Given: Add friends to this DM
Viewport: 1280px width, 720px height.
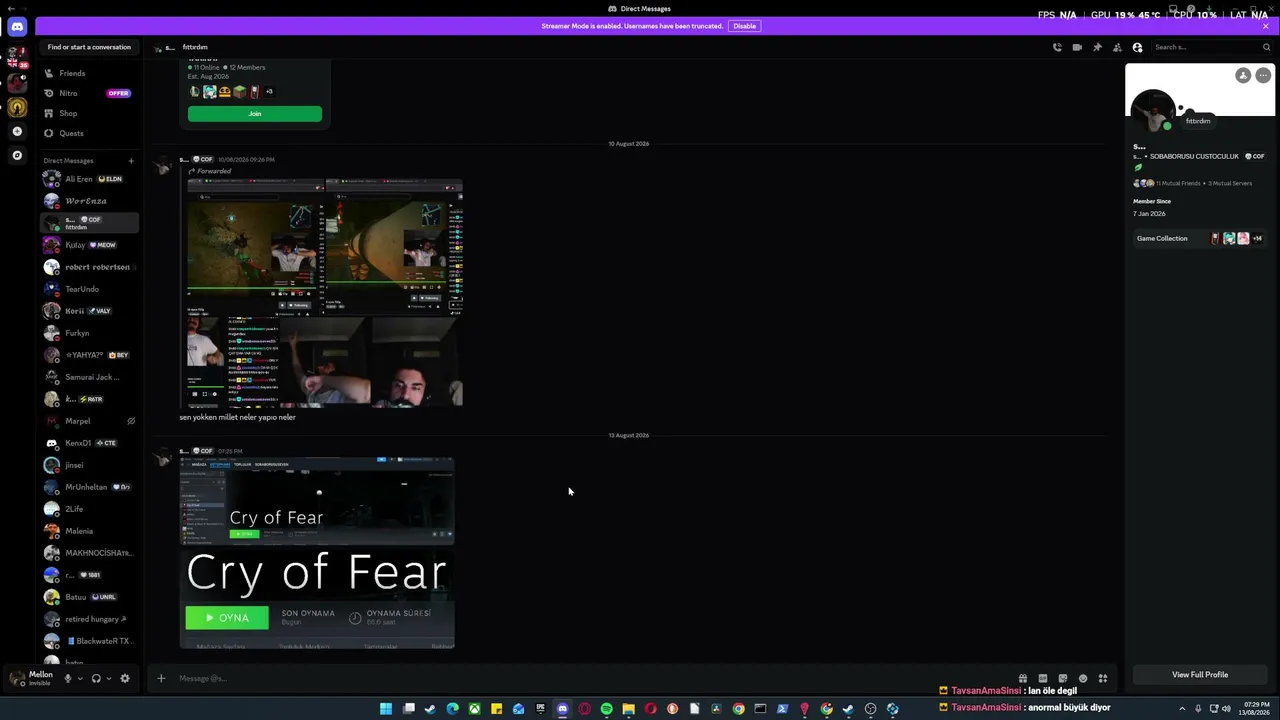Looking at the screenshot, I should tap(1117, 47).
